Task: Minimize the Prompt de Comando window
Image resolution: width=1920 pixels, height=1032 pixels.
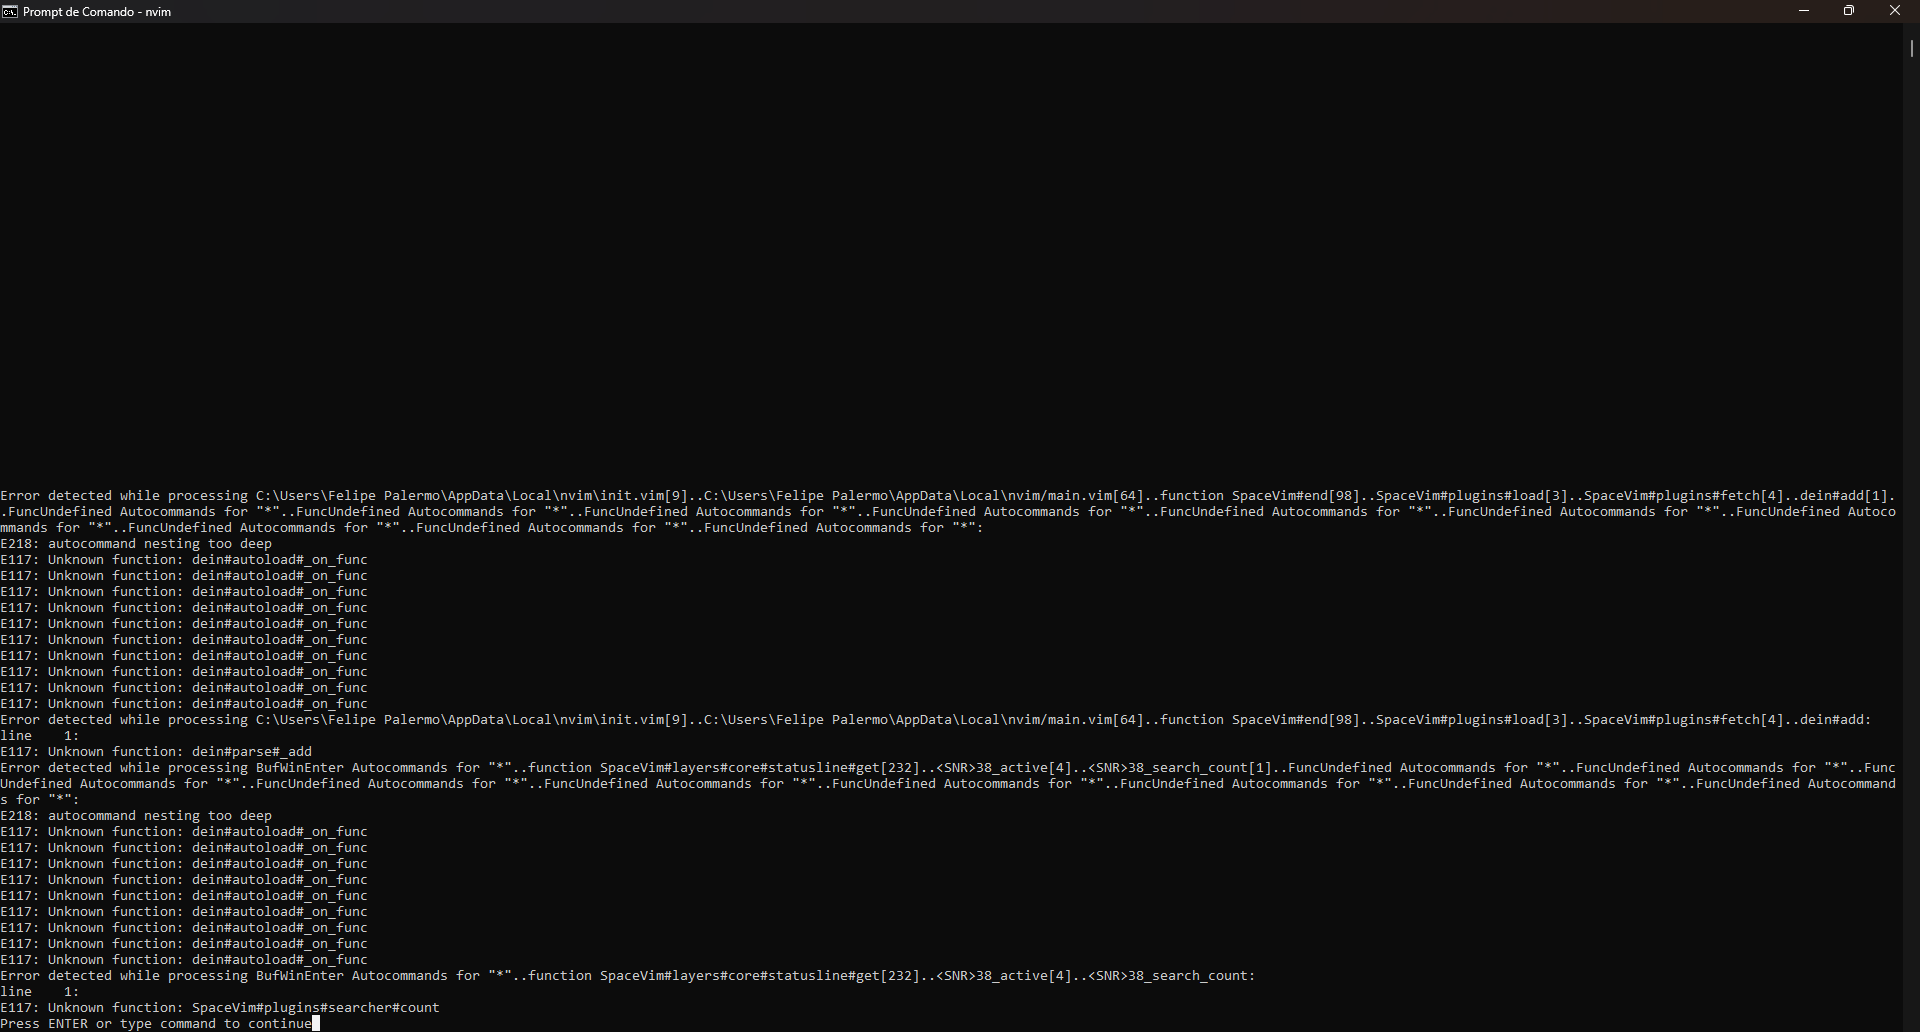Action: tap(1804, 11)
